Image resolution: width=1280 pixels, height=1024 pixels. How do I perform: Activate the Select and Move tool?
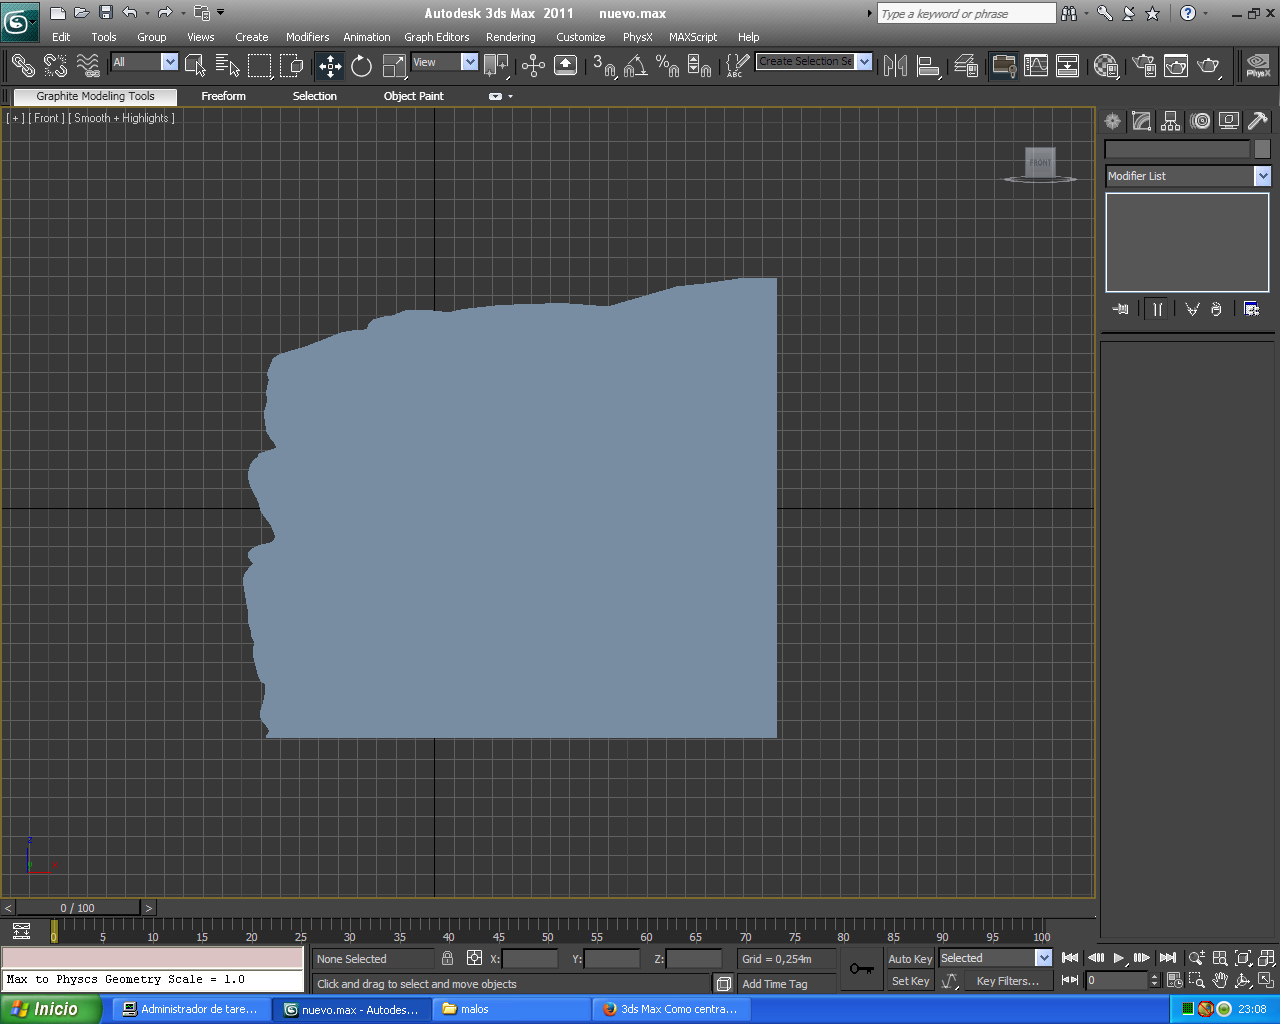[330, 66]
